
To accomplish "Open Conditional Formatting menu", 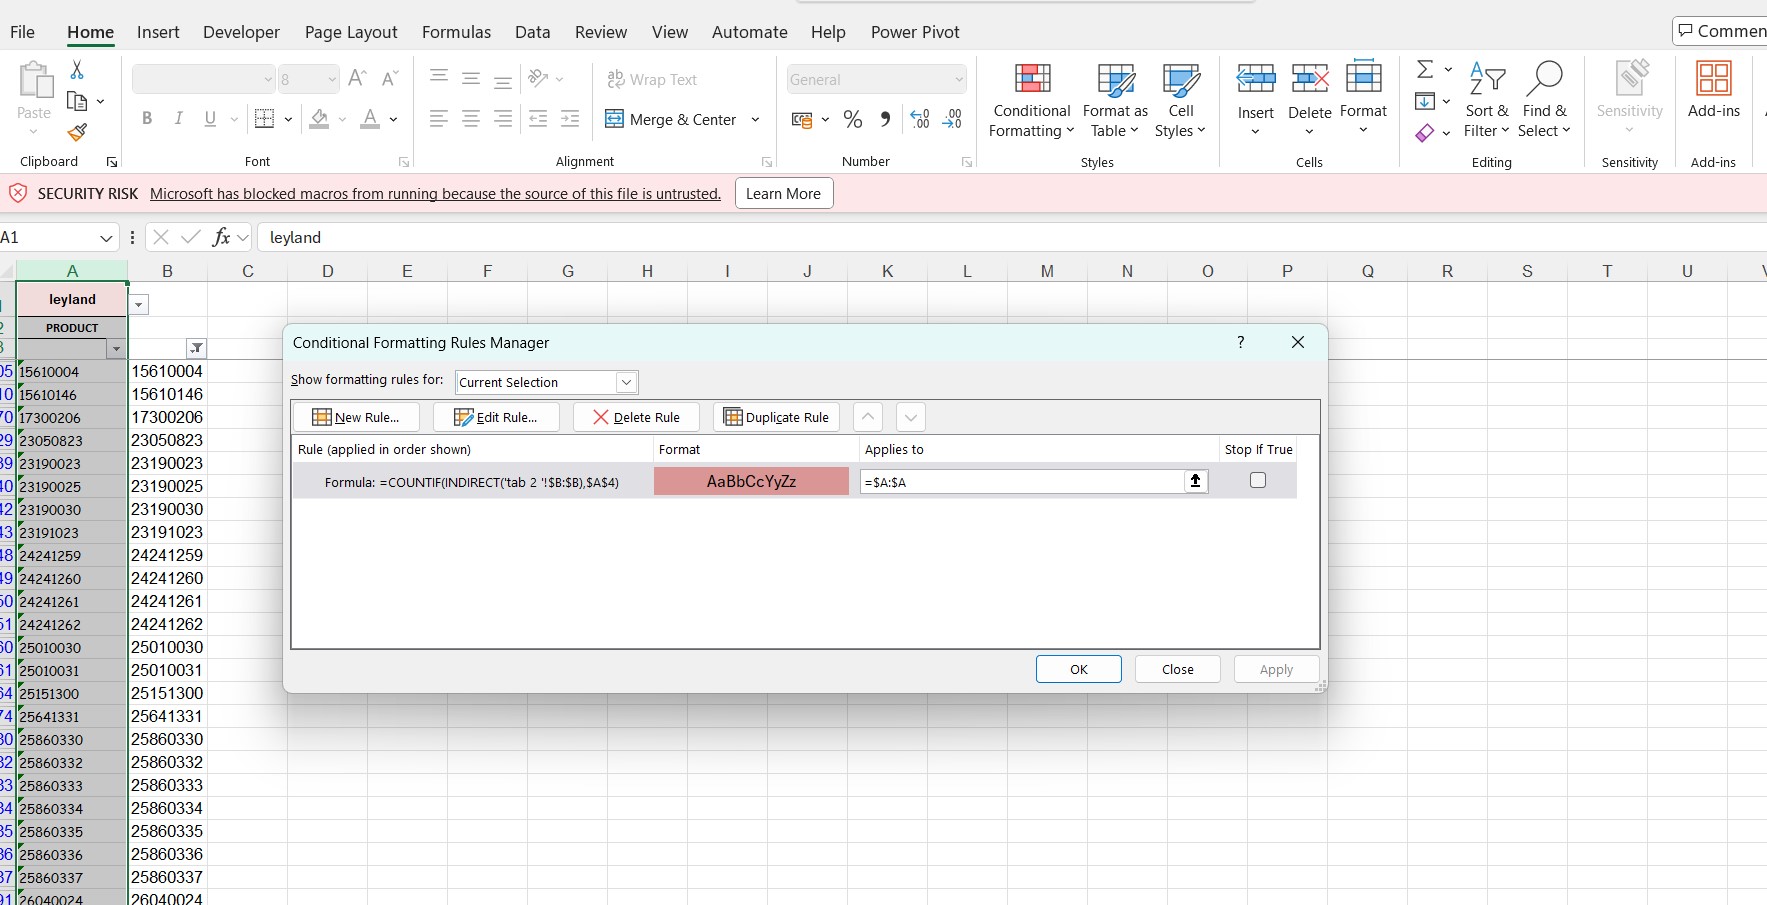I will pos(1032,100).
